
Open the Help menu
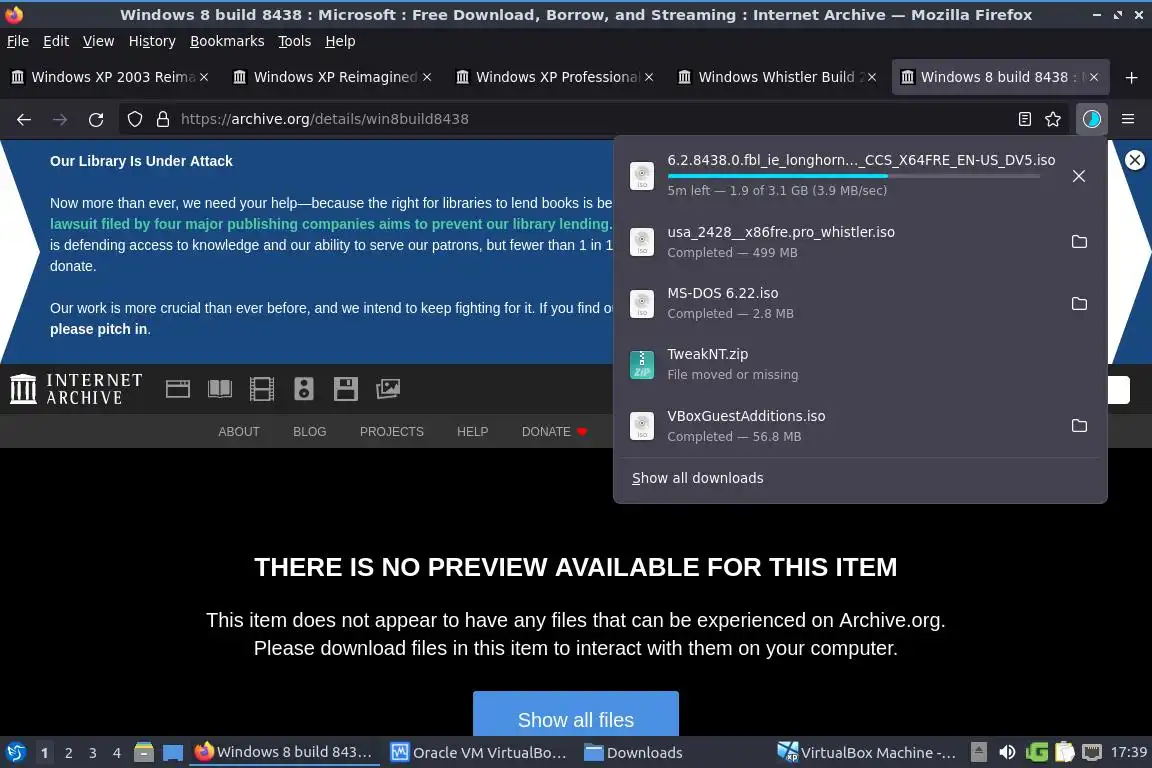[340, 41]
